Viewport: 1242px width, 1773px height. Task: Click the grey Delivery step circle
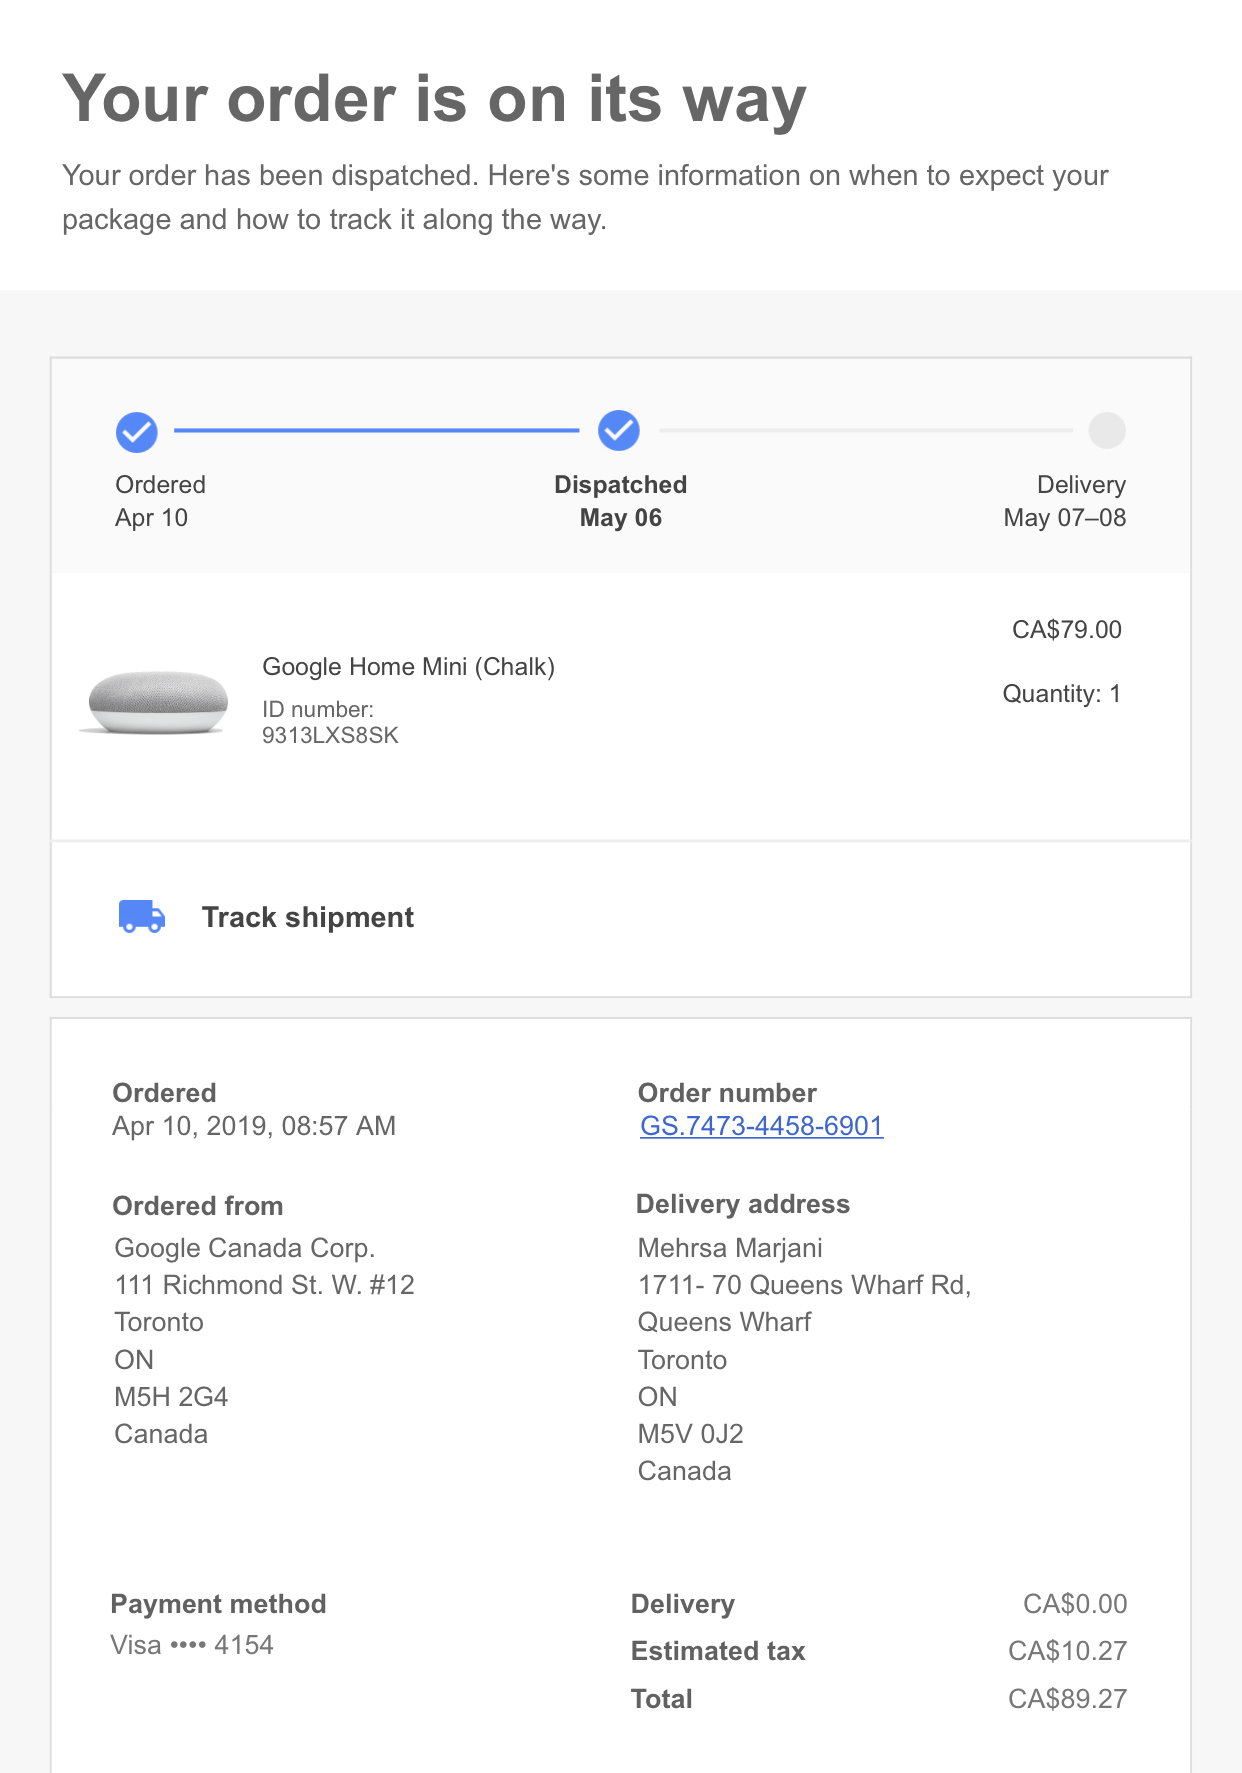click(x=1107, y=431)
